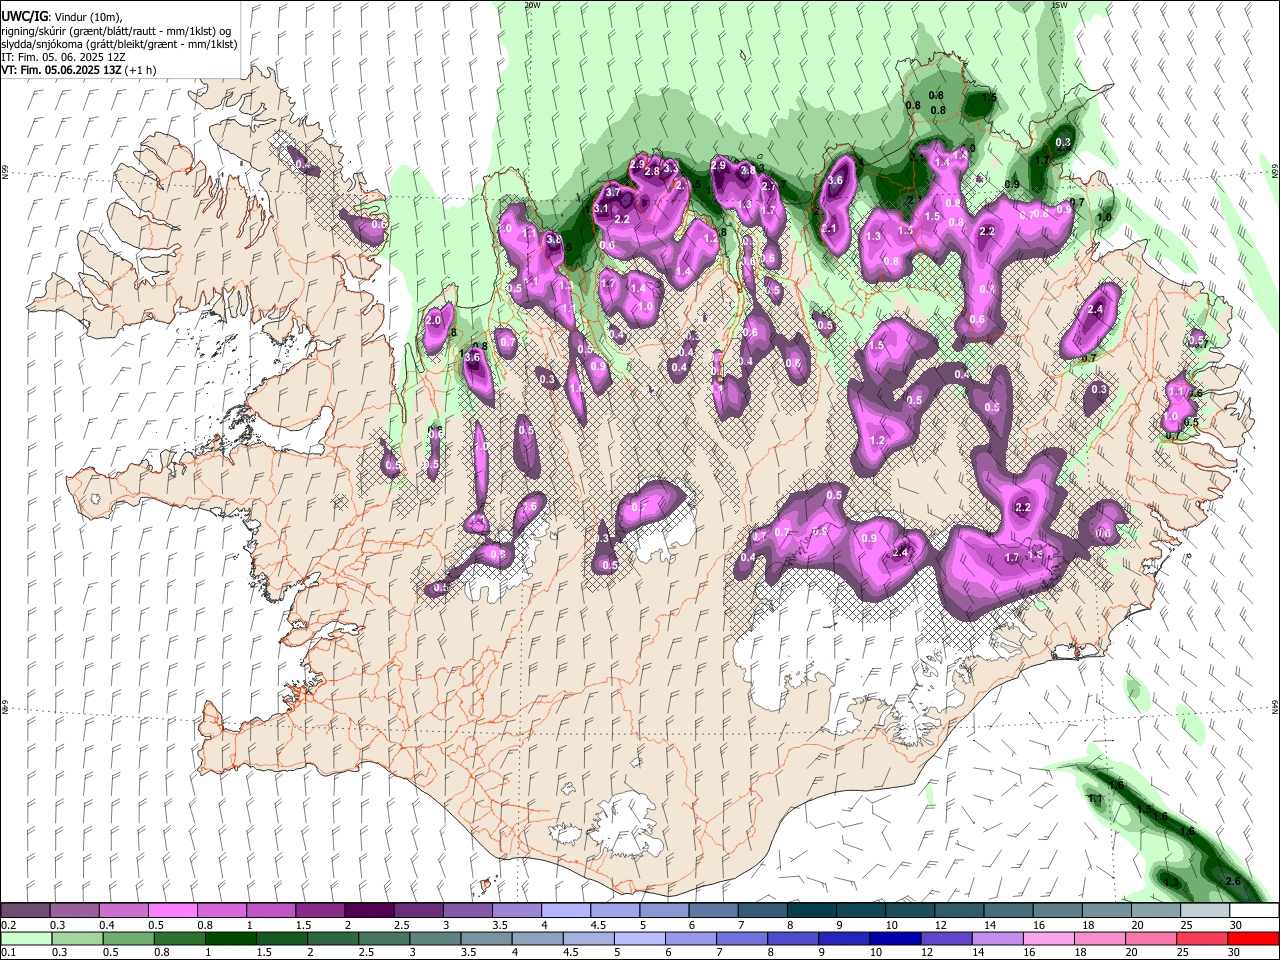Click the dark teal 8 snowfall legend swatch

coord(810,910)
